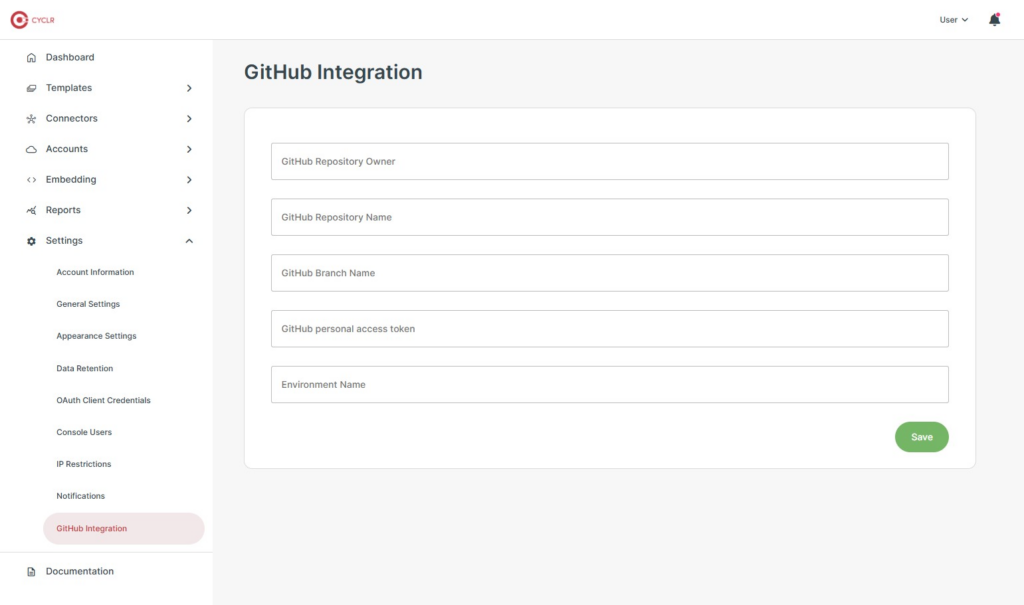Click the Settings menu label
1024x605 pixels.
point(64,240)
